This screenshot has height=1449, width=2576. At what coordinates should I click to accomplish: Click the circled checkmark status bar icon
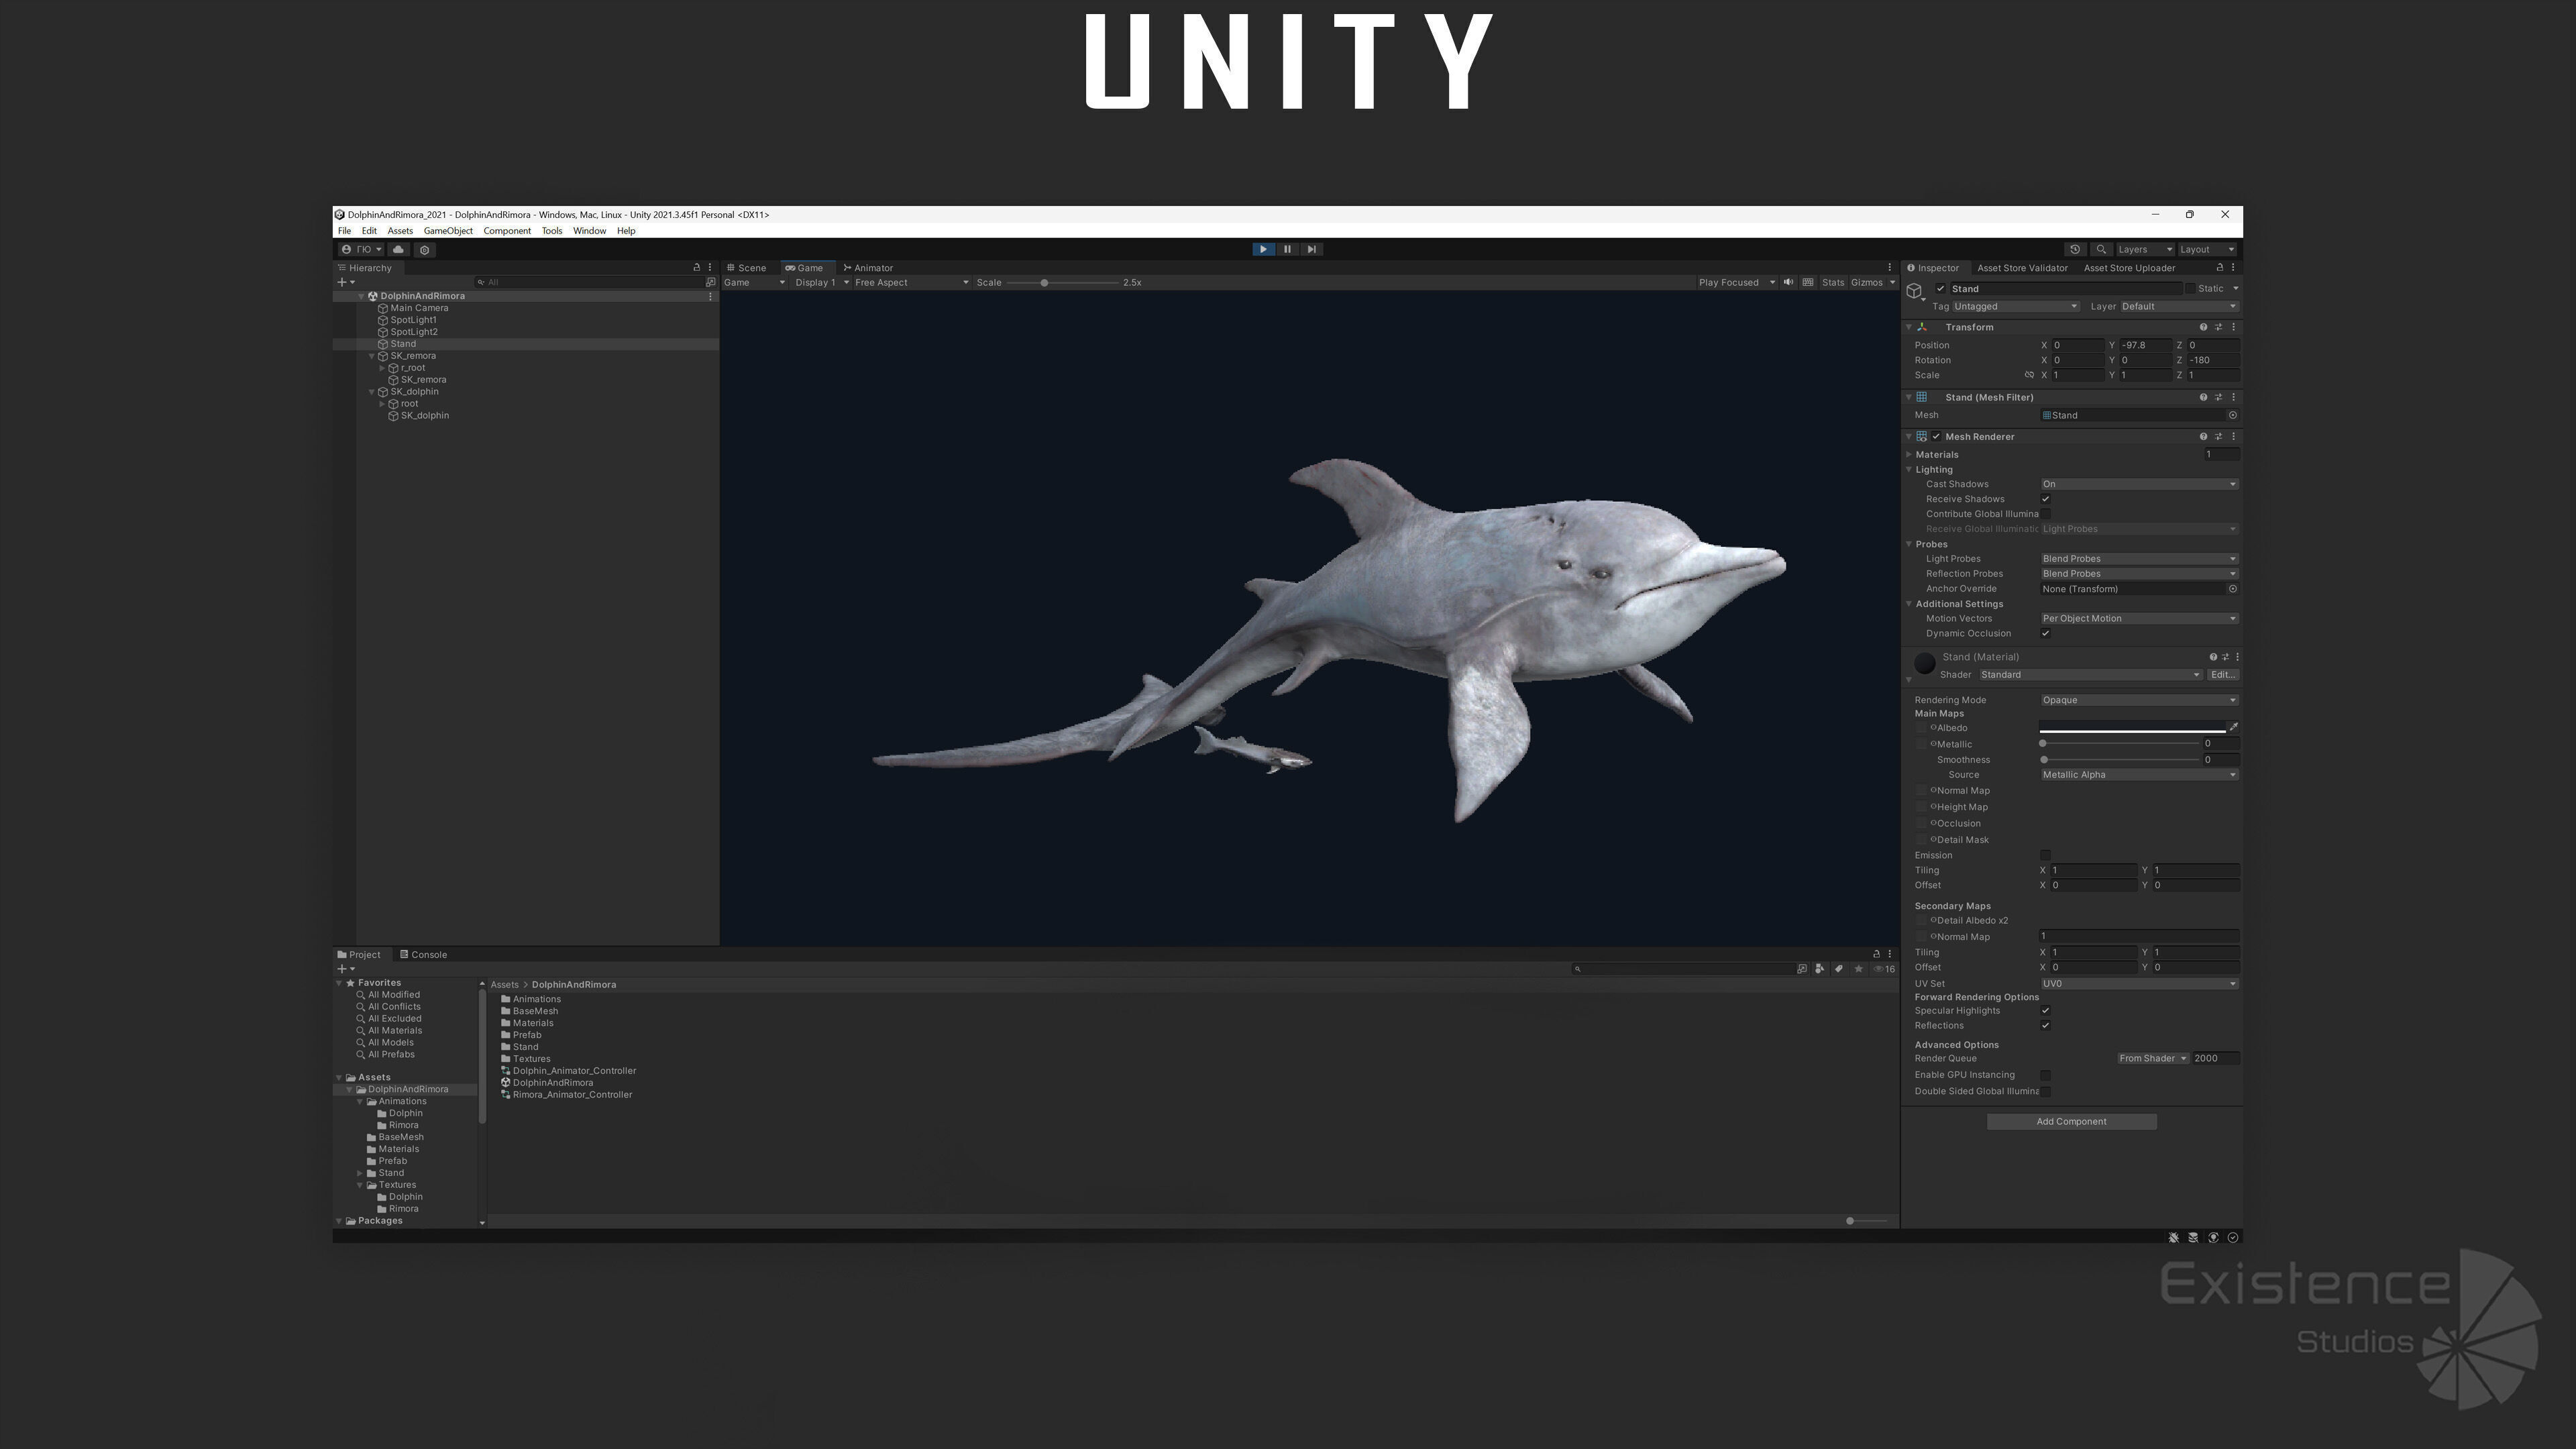point(2233,1237)
